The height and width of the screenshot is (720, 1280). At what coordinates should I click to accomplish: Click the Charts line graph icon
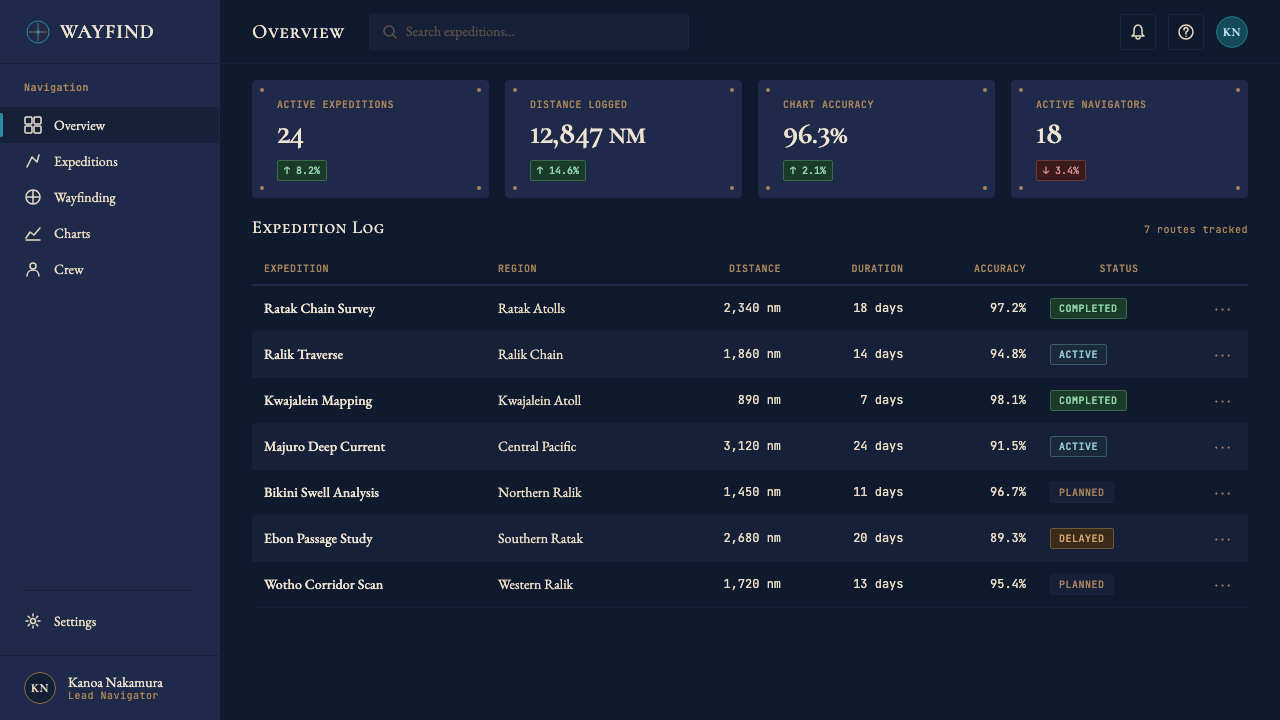click(x=33, y=233)
